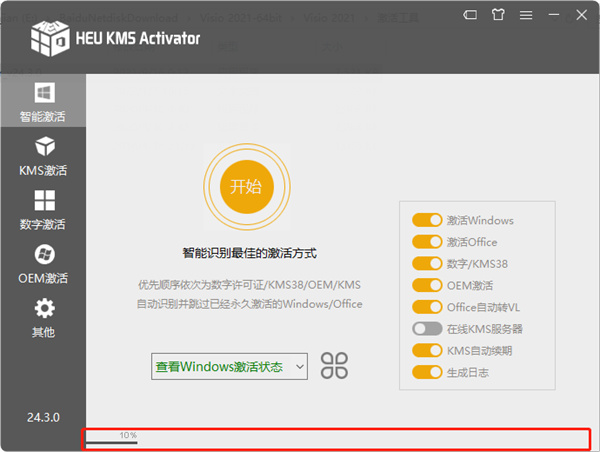600x452 pixels.
Task: Toggle the 生成日志 switch
Action: [x=427, y=372]
